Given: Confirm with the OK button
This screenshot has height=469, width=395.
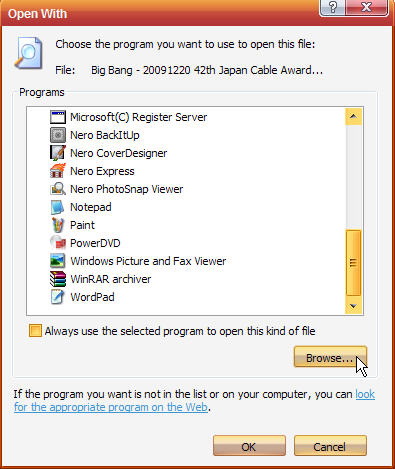Looking at the screenshot, I should tap(249, 446).
